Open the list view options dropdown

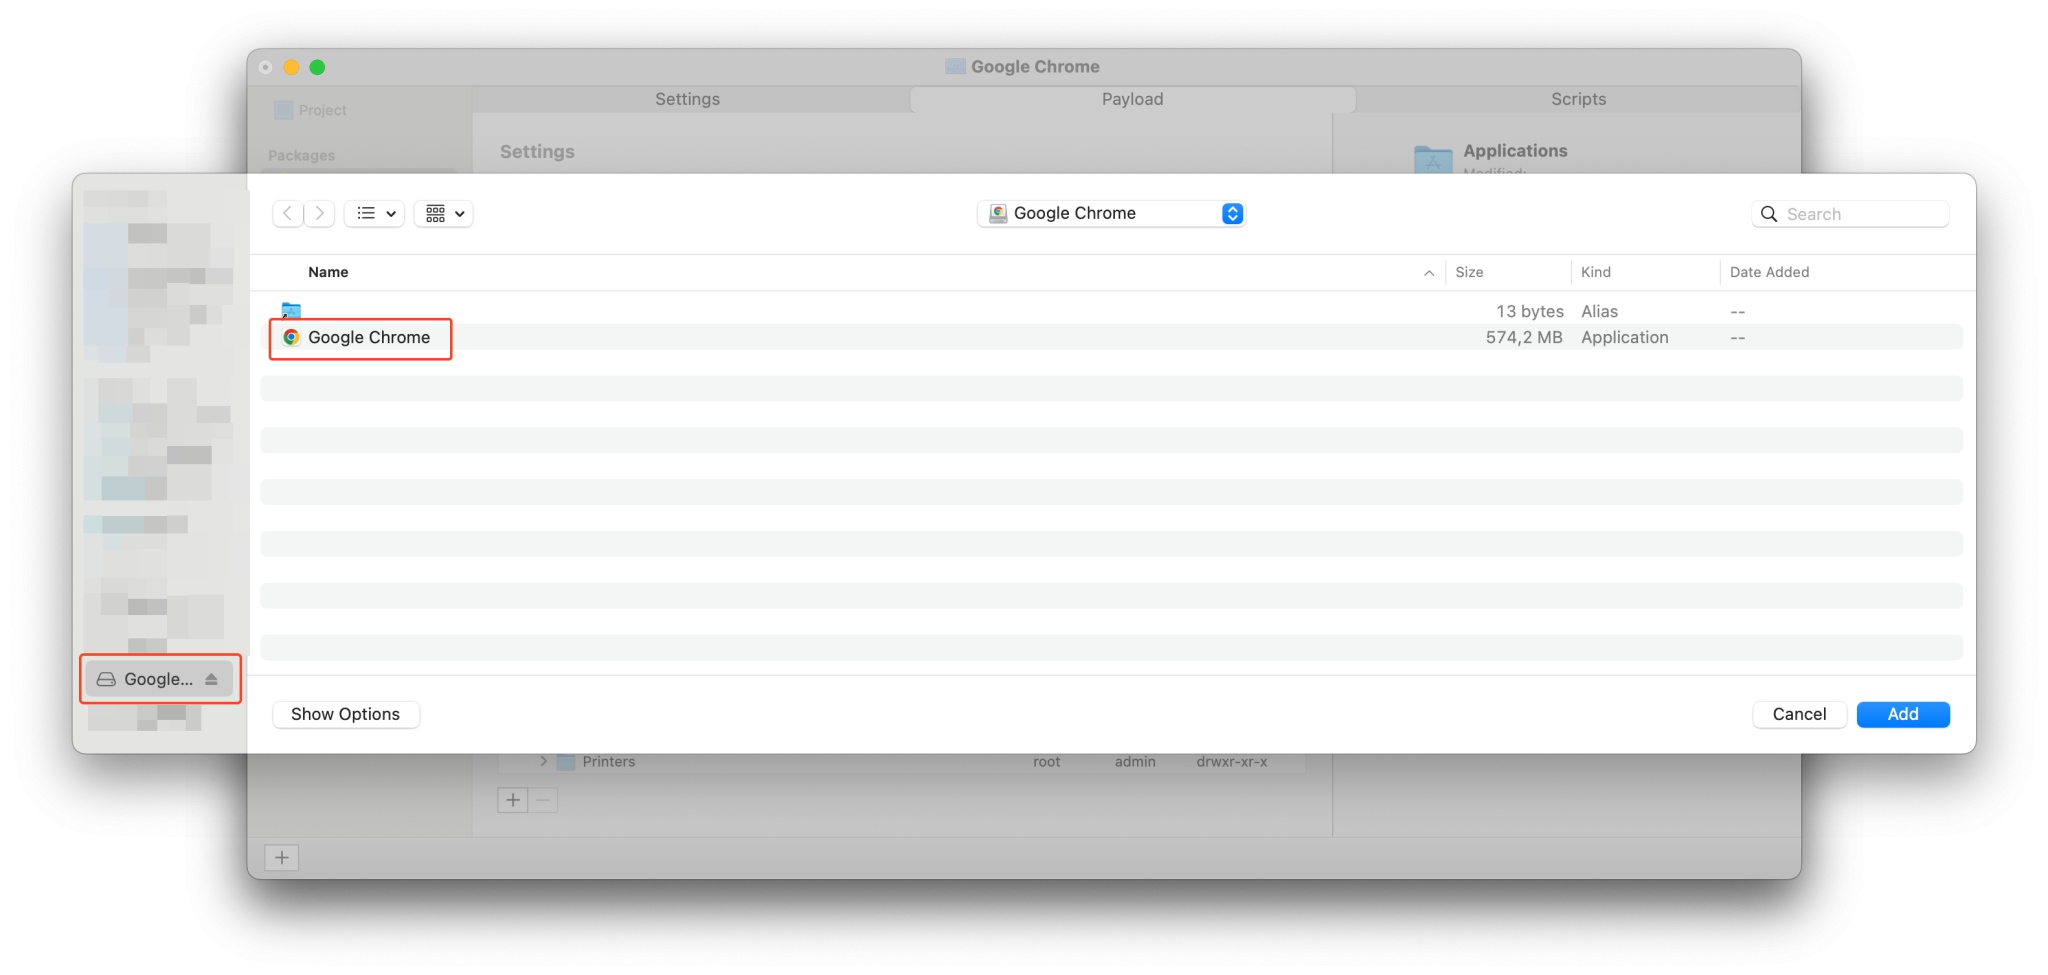click(x=375, y=214)
